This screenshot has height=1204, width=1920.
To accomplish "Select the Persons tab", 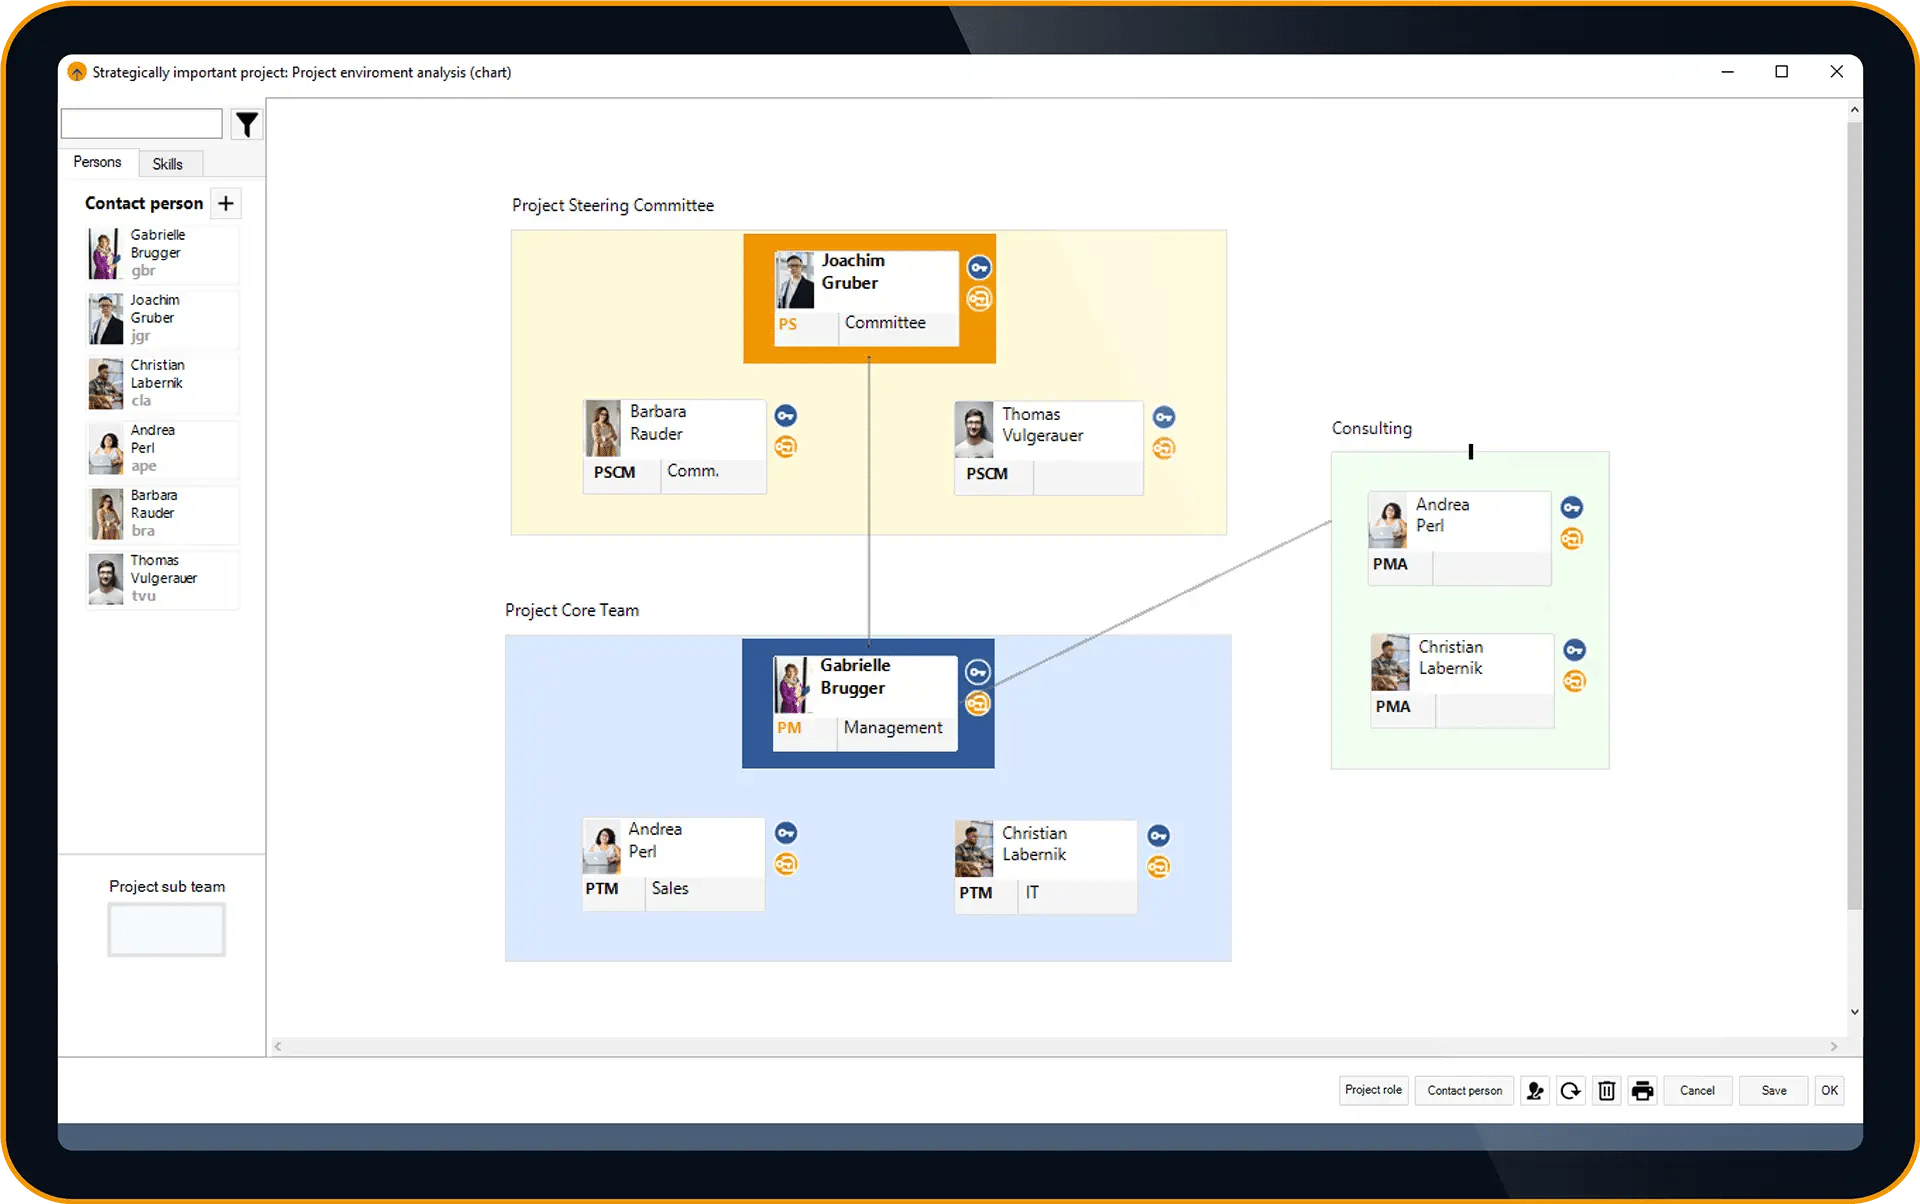I will click(97, 162).
